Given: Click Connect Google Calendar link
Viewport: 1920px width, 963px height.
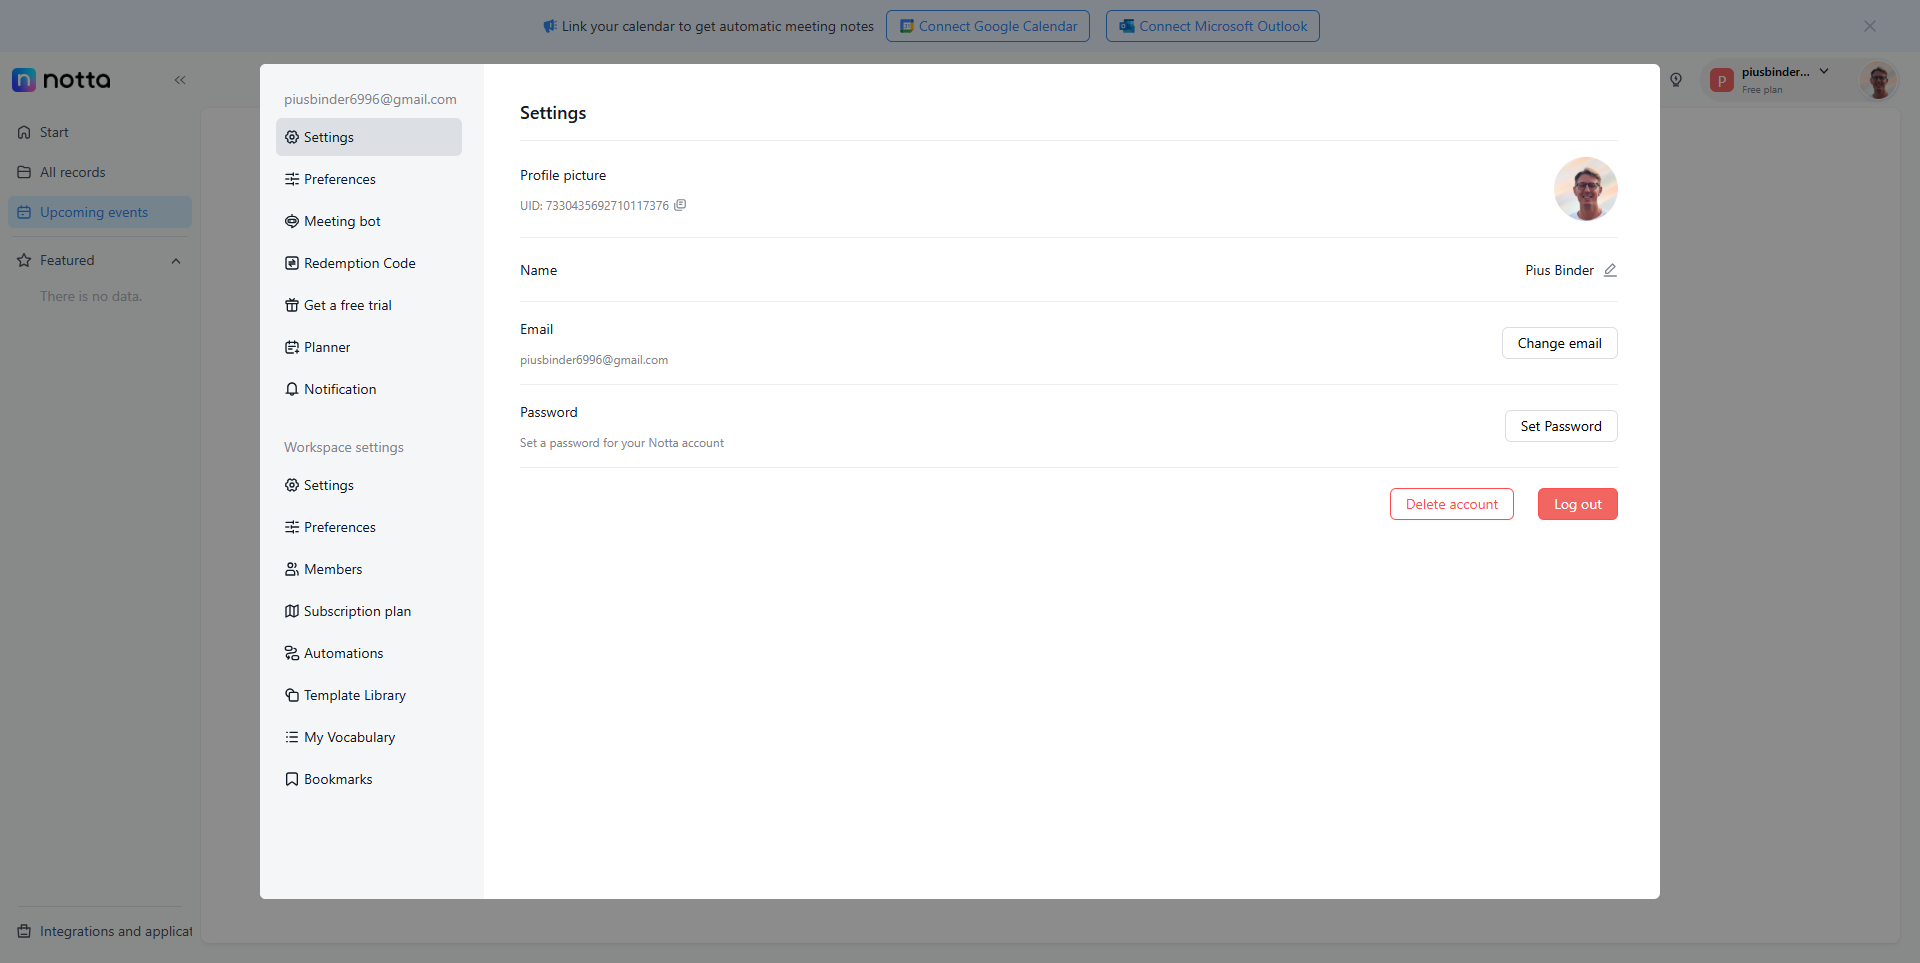Looking at the screenshot, I should pos(988,26).
